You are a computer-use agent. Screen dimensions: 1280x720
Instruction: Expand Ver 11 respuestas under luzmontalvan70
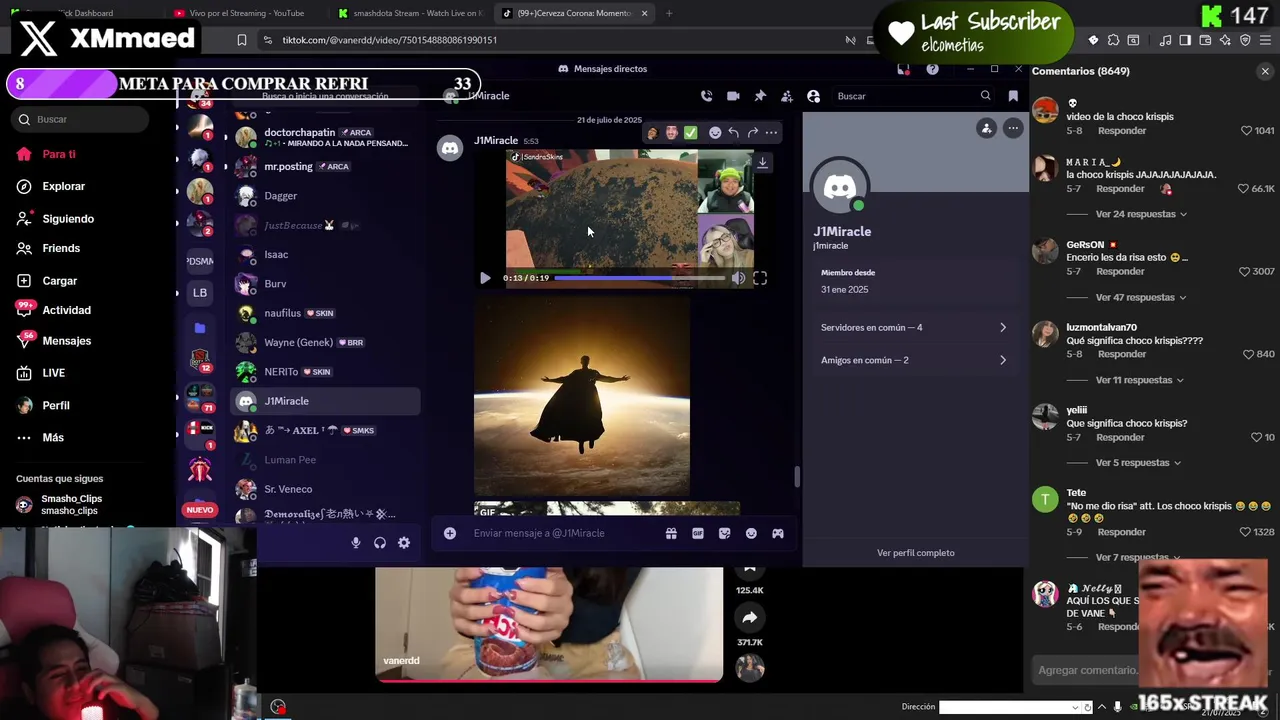pyautogui.click(x=1140, y=380)
